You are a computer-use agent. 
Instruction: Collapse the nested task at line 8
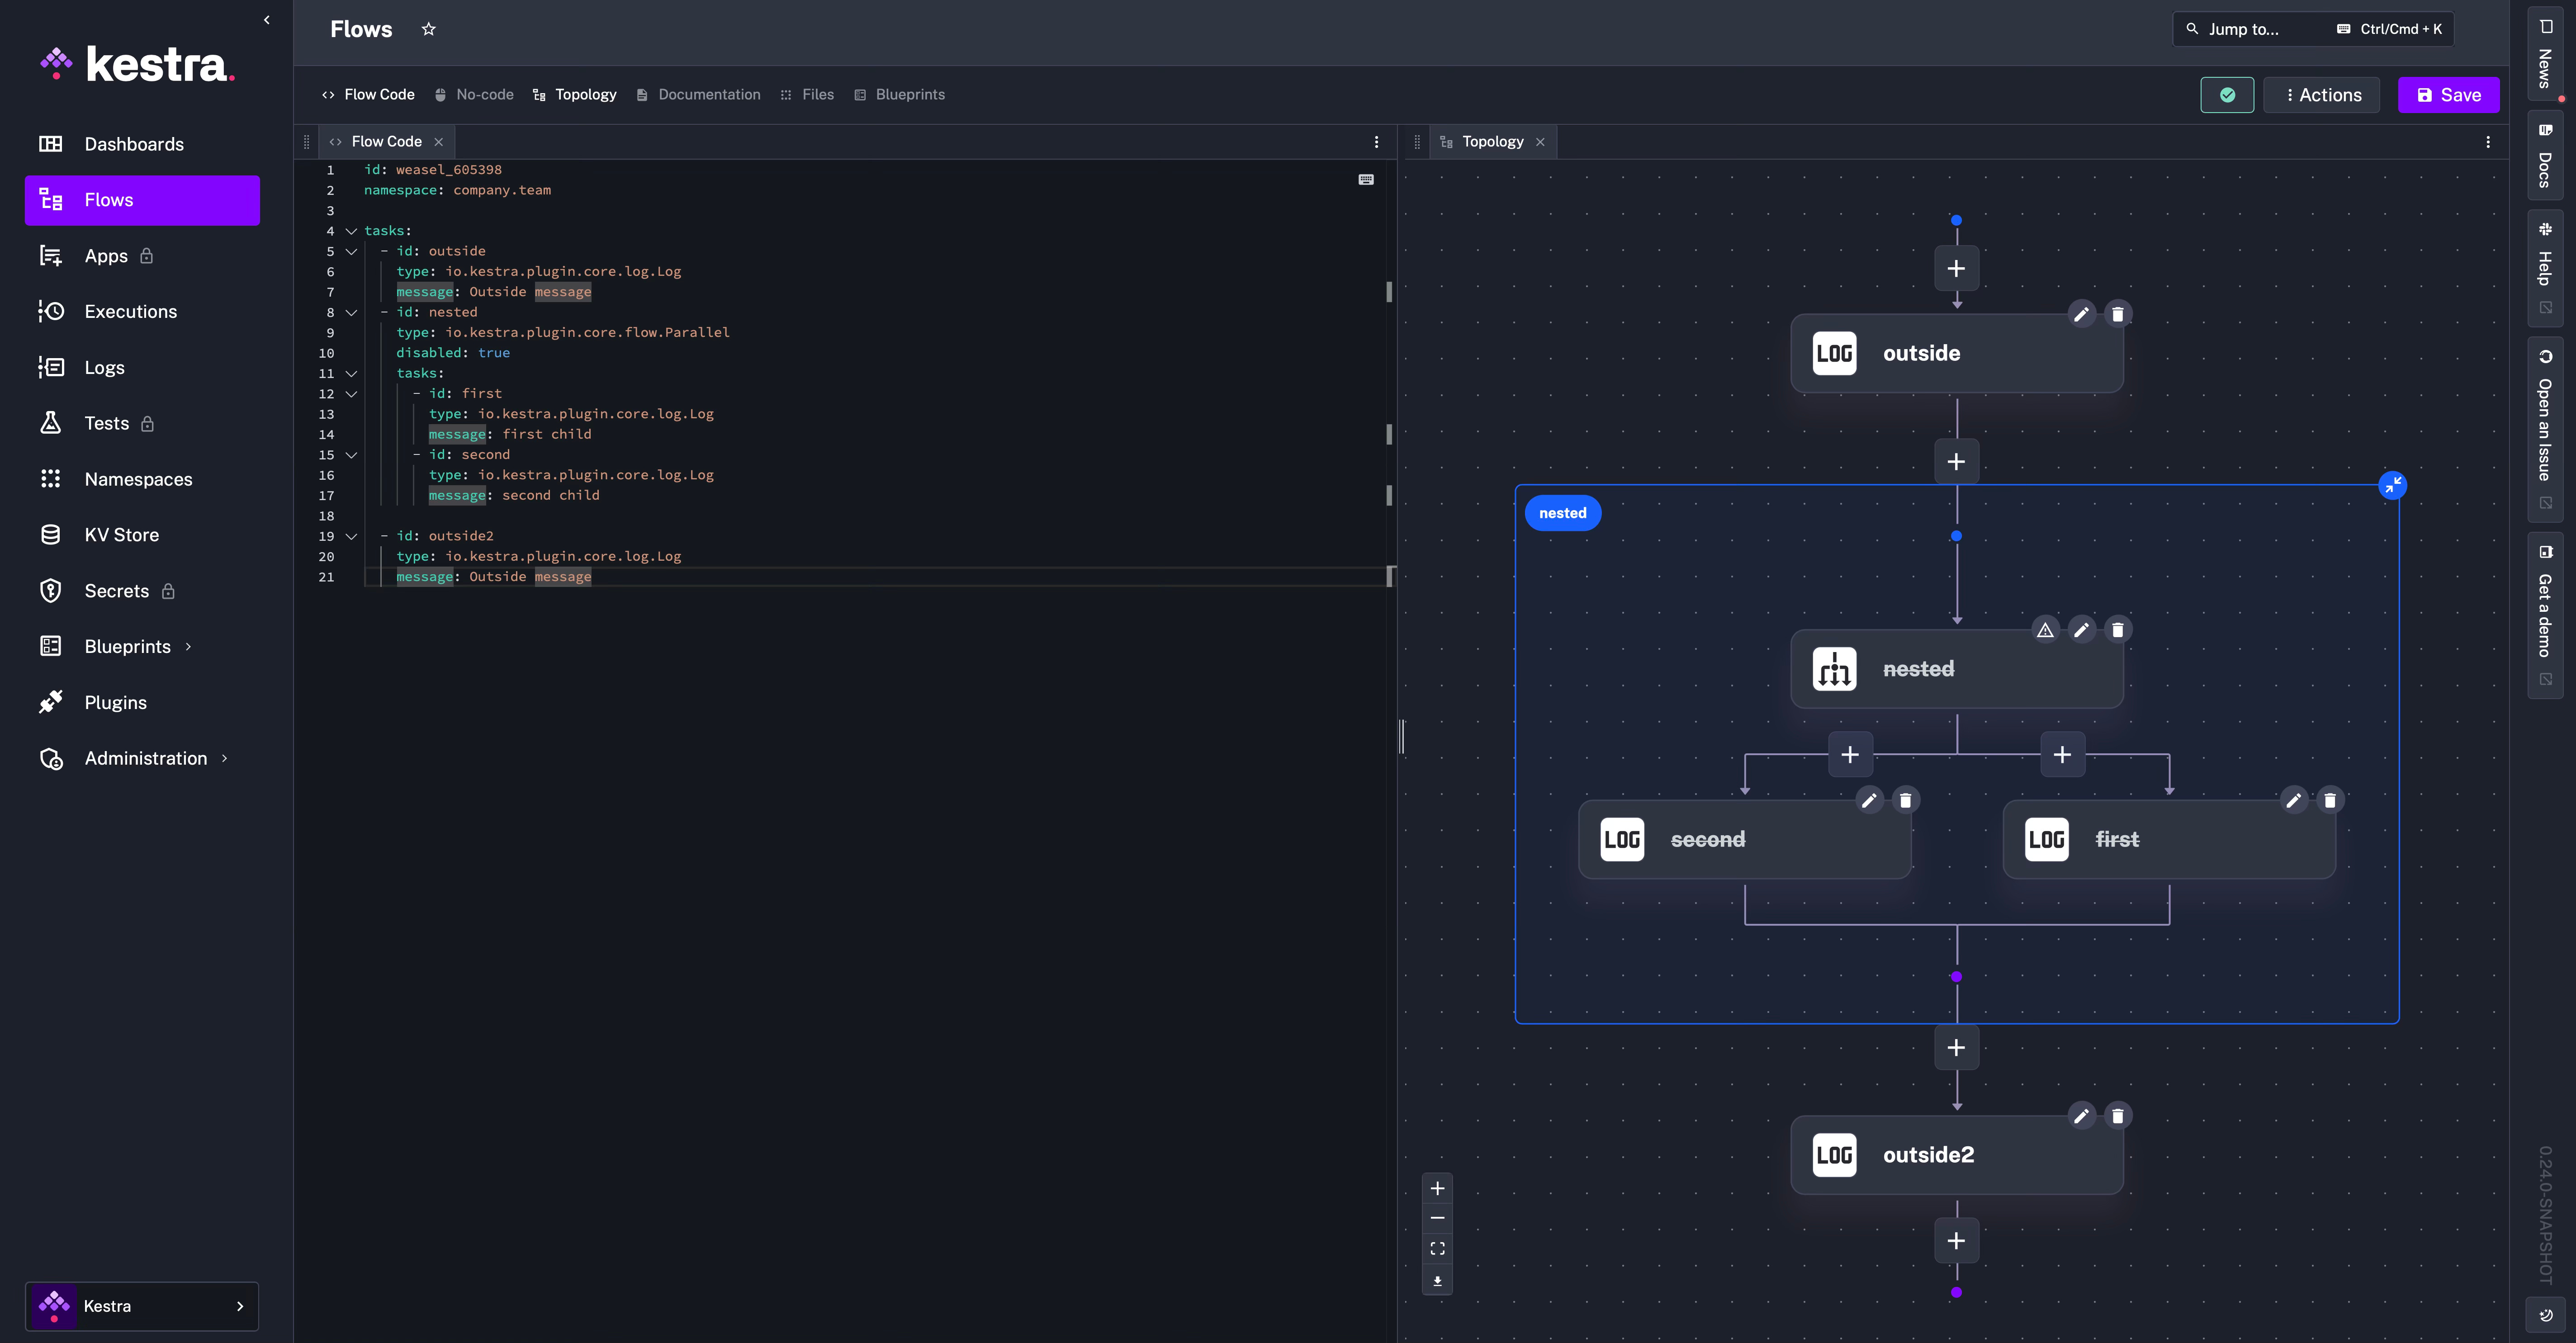coord(351,312)
